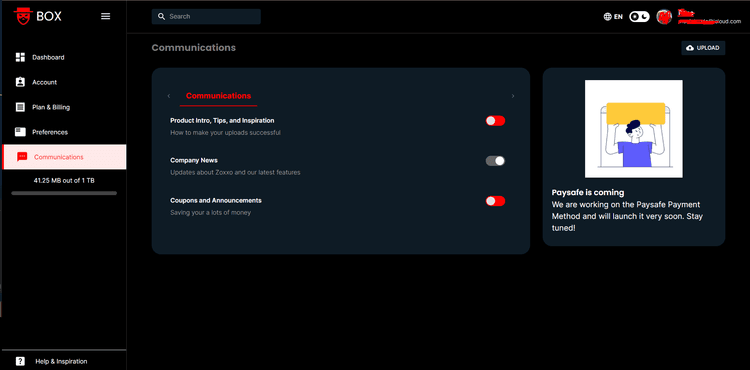Click the user avatar picture
750x370 pixels.
664,17
